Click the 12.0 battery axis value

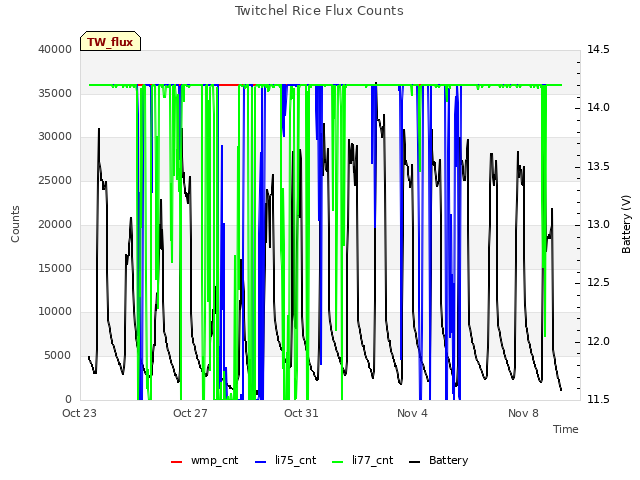point(598,341)
